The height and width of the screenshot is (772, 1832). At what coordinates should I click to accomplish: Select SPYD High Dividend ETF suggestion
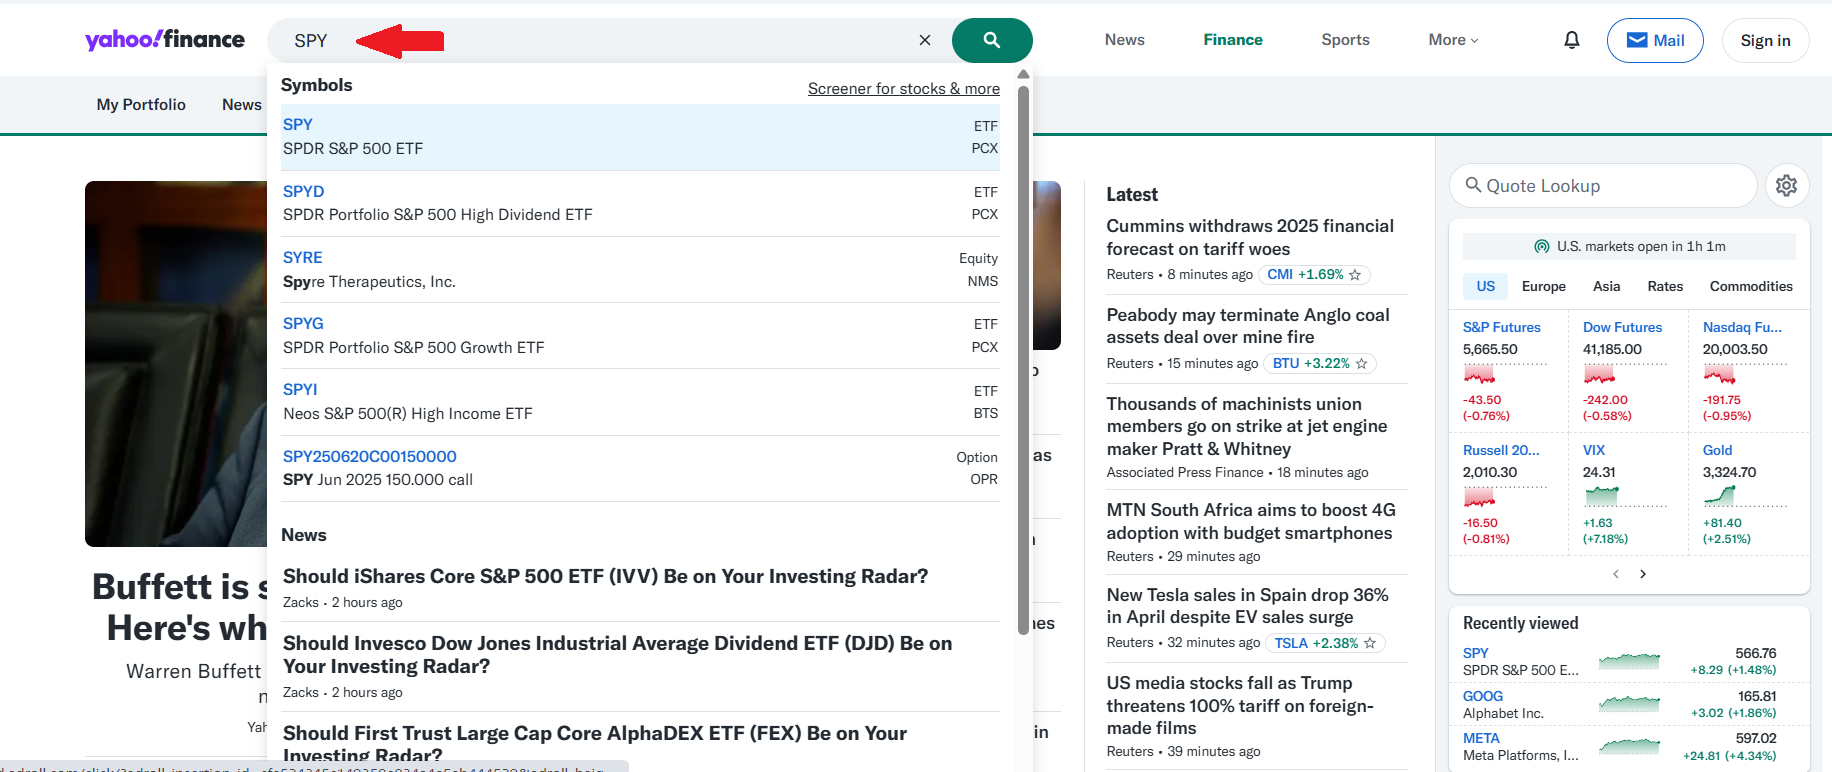click(x=640, y=203)
